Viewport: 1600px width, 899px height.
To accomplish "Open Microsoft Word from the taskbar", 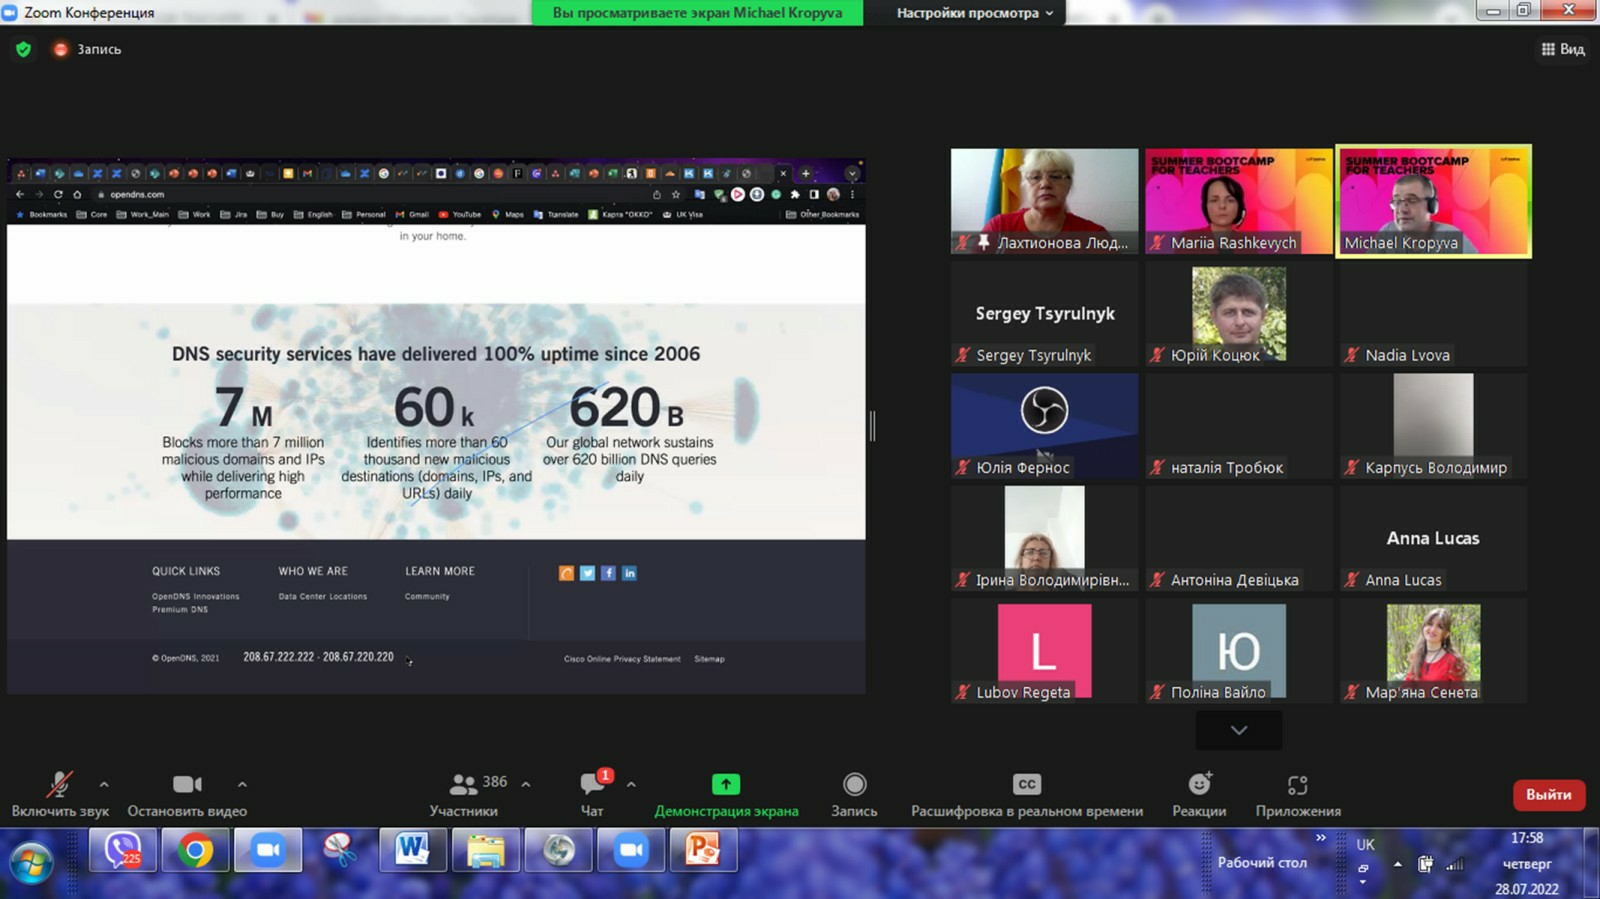I will [412, 851].
